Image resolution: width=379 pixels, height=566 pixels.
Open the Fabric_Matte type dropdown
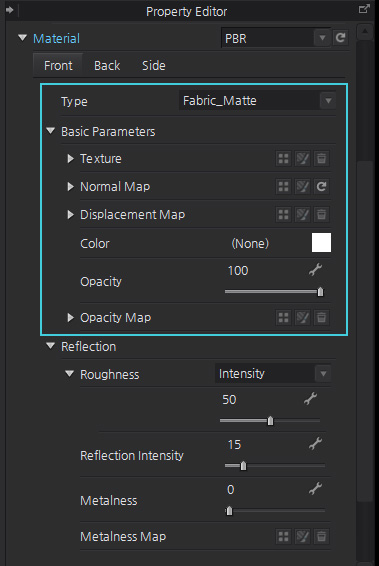tap(257, 100)
